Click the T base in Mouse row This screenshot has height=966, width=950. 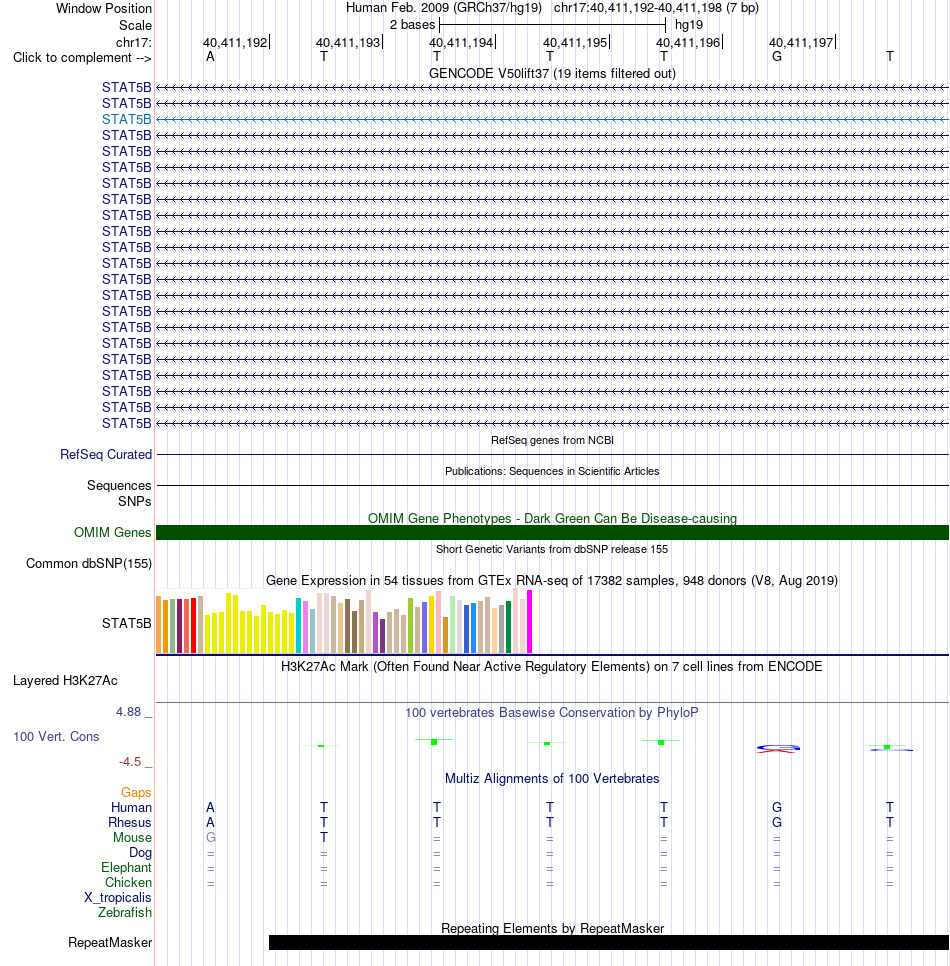click(x=324, y=837)
